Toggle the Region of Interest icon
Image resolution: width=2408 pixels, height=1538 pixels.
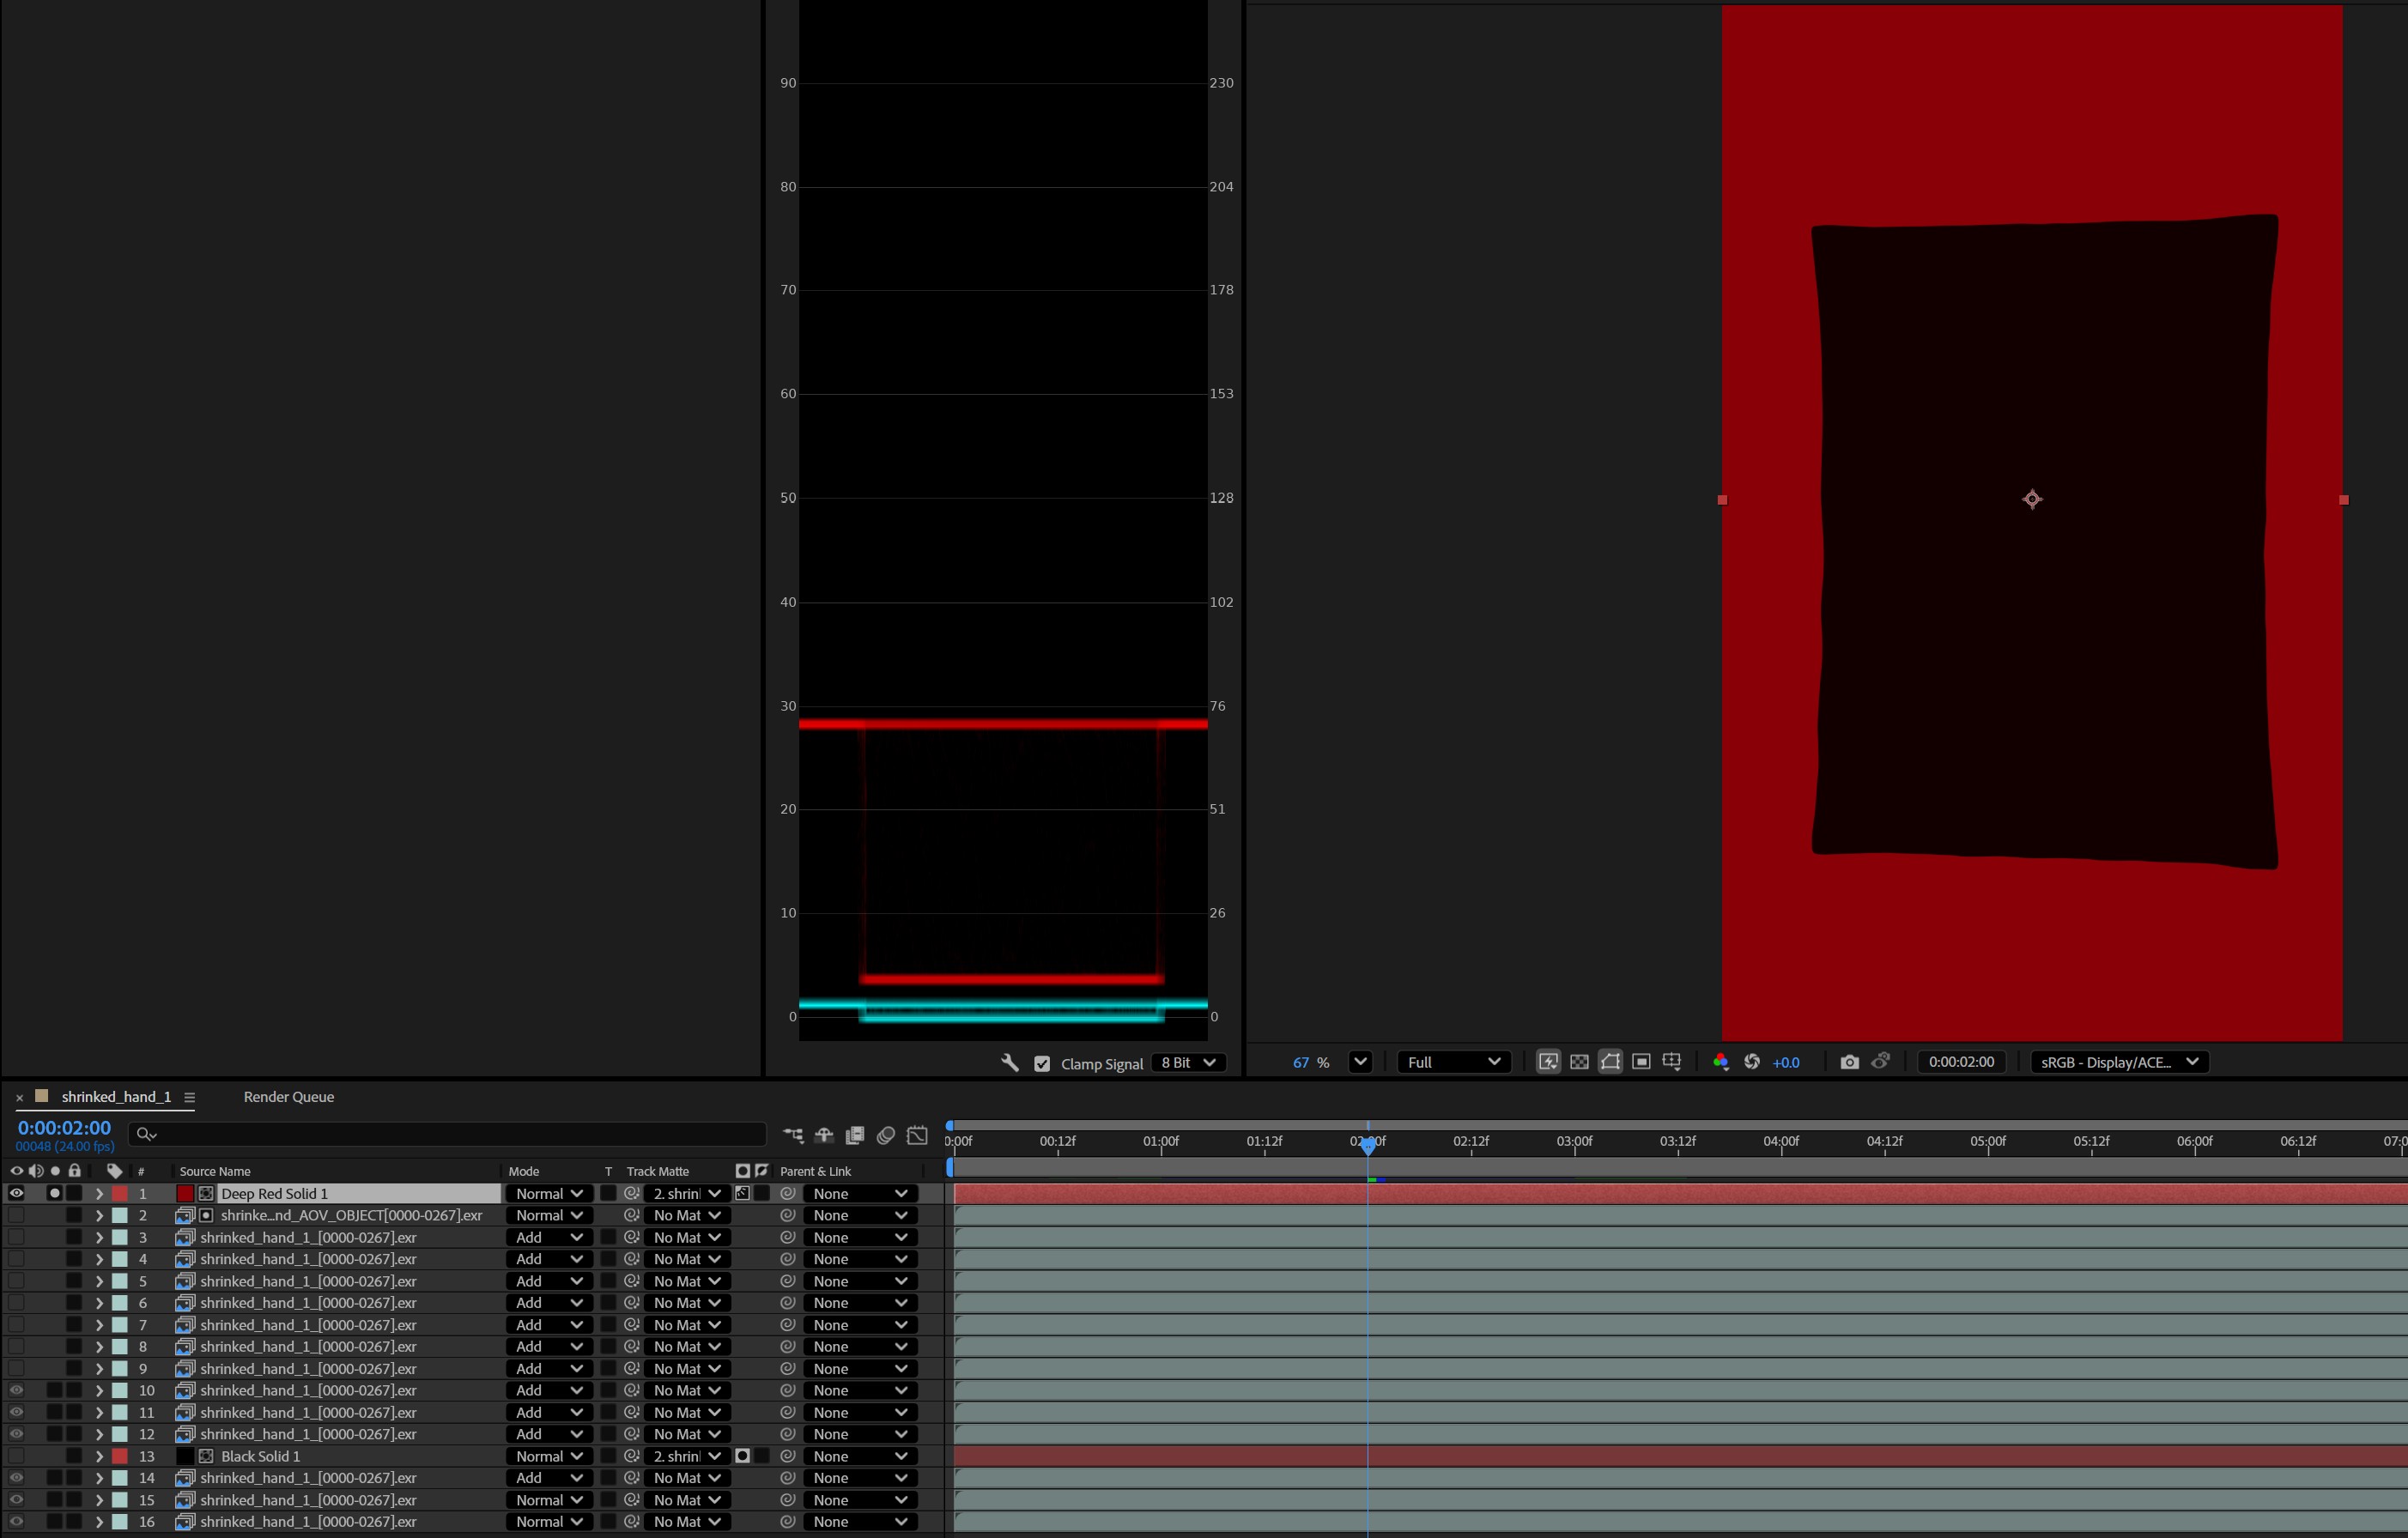(x=1641, y=1062)
